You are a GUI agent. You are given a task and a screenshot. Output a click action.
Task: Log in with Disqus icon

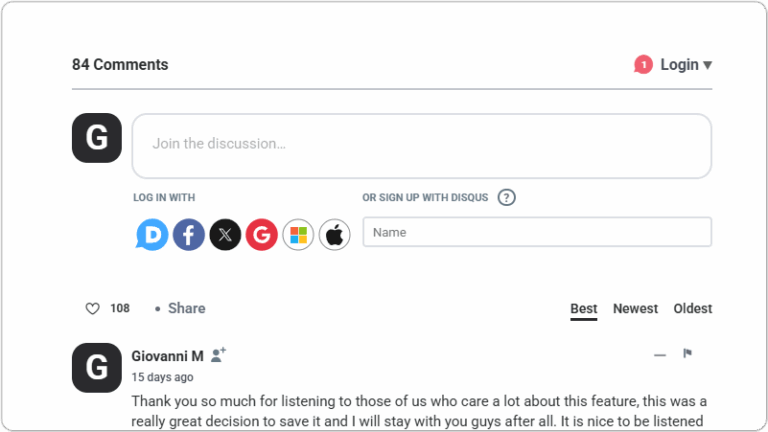tap(152, 235)
